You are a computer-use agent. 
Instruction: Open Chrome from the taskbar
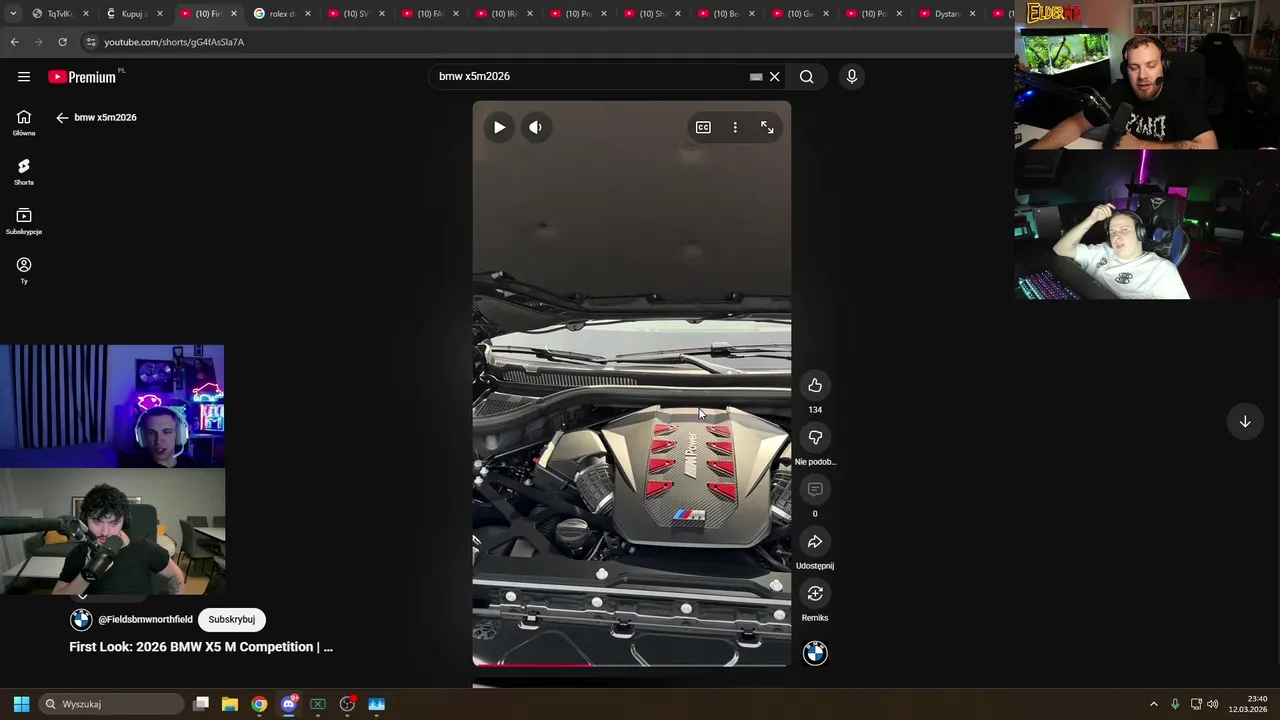[259, 704]
